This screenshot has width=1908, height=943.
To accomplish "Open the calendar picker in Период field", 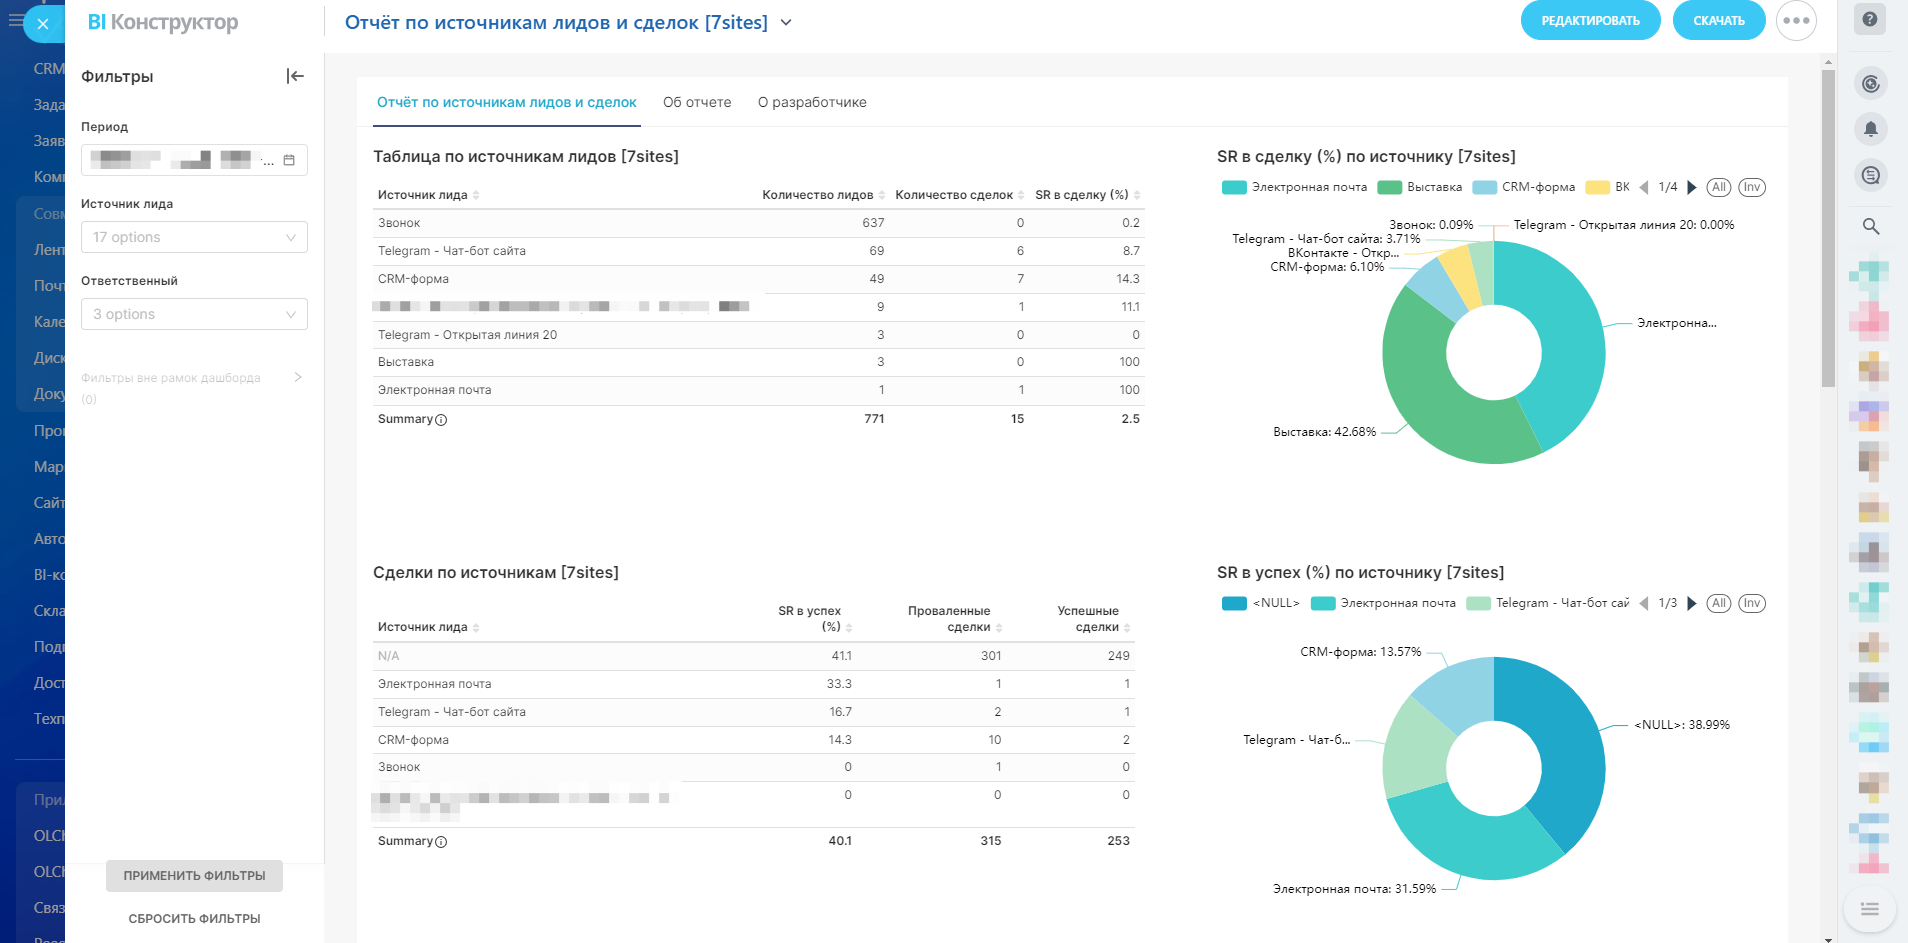I will 289,160.
